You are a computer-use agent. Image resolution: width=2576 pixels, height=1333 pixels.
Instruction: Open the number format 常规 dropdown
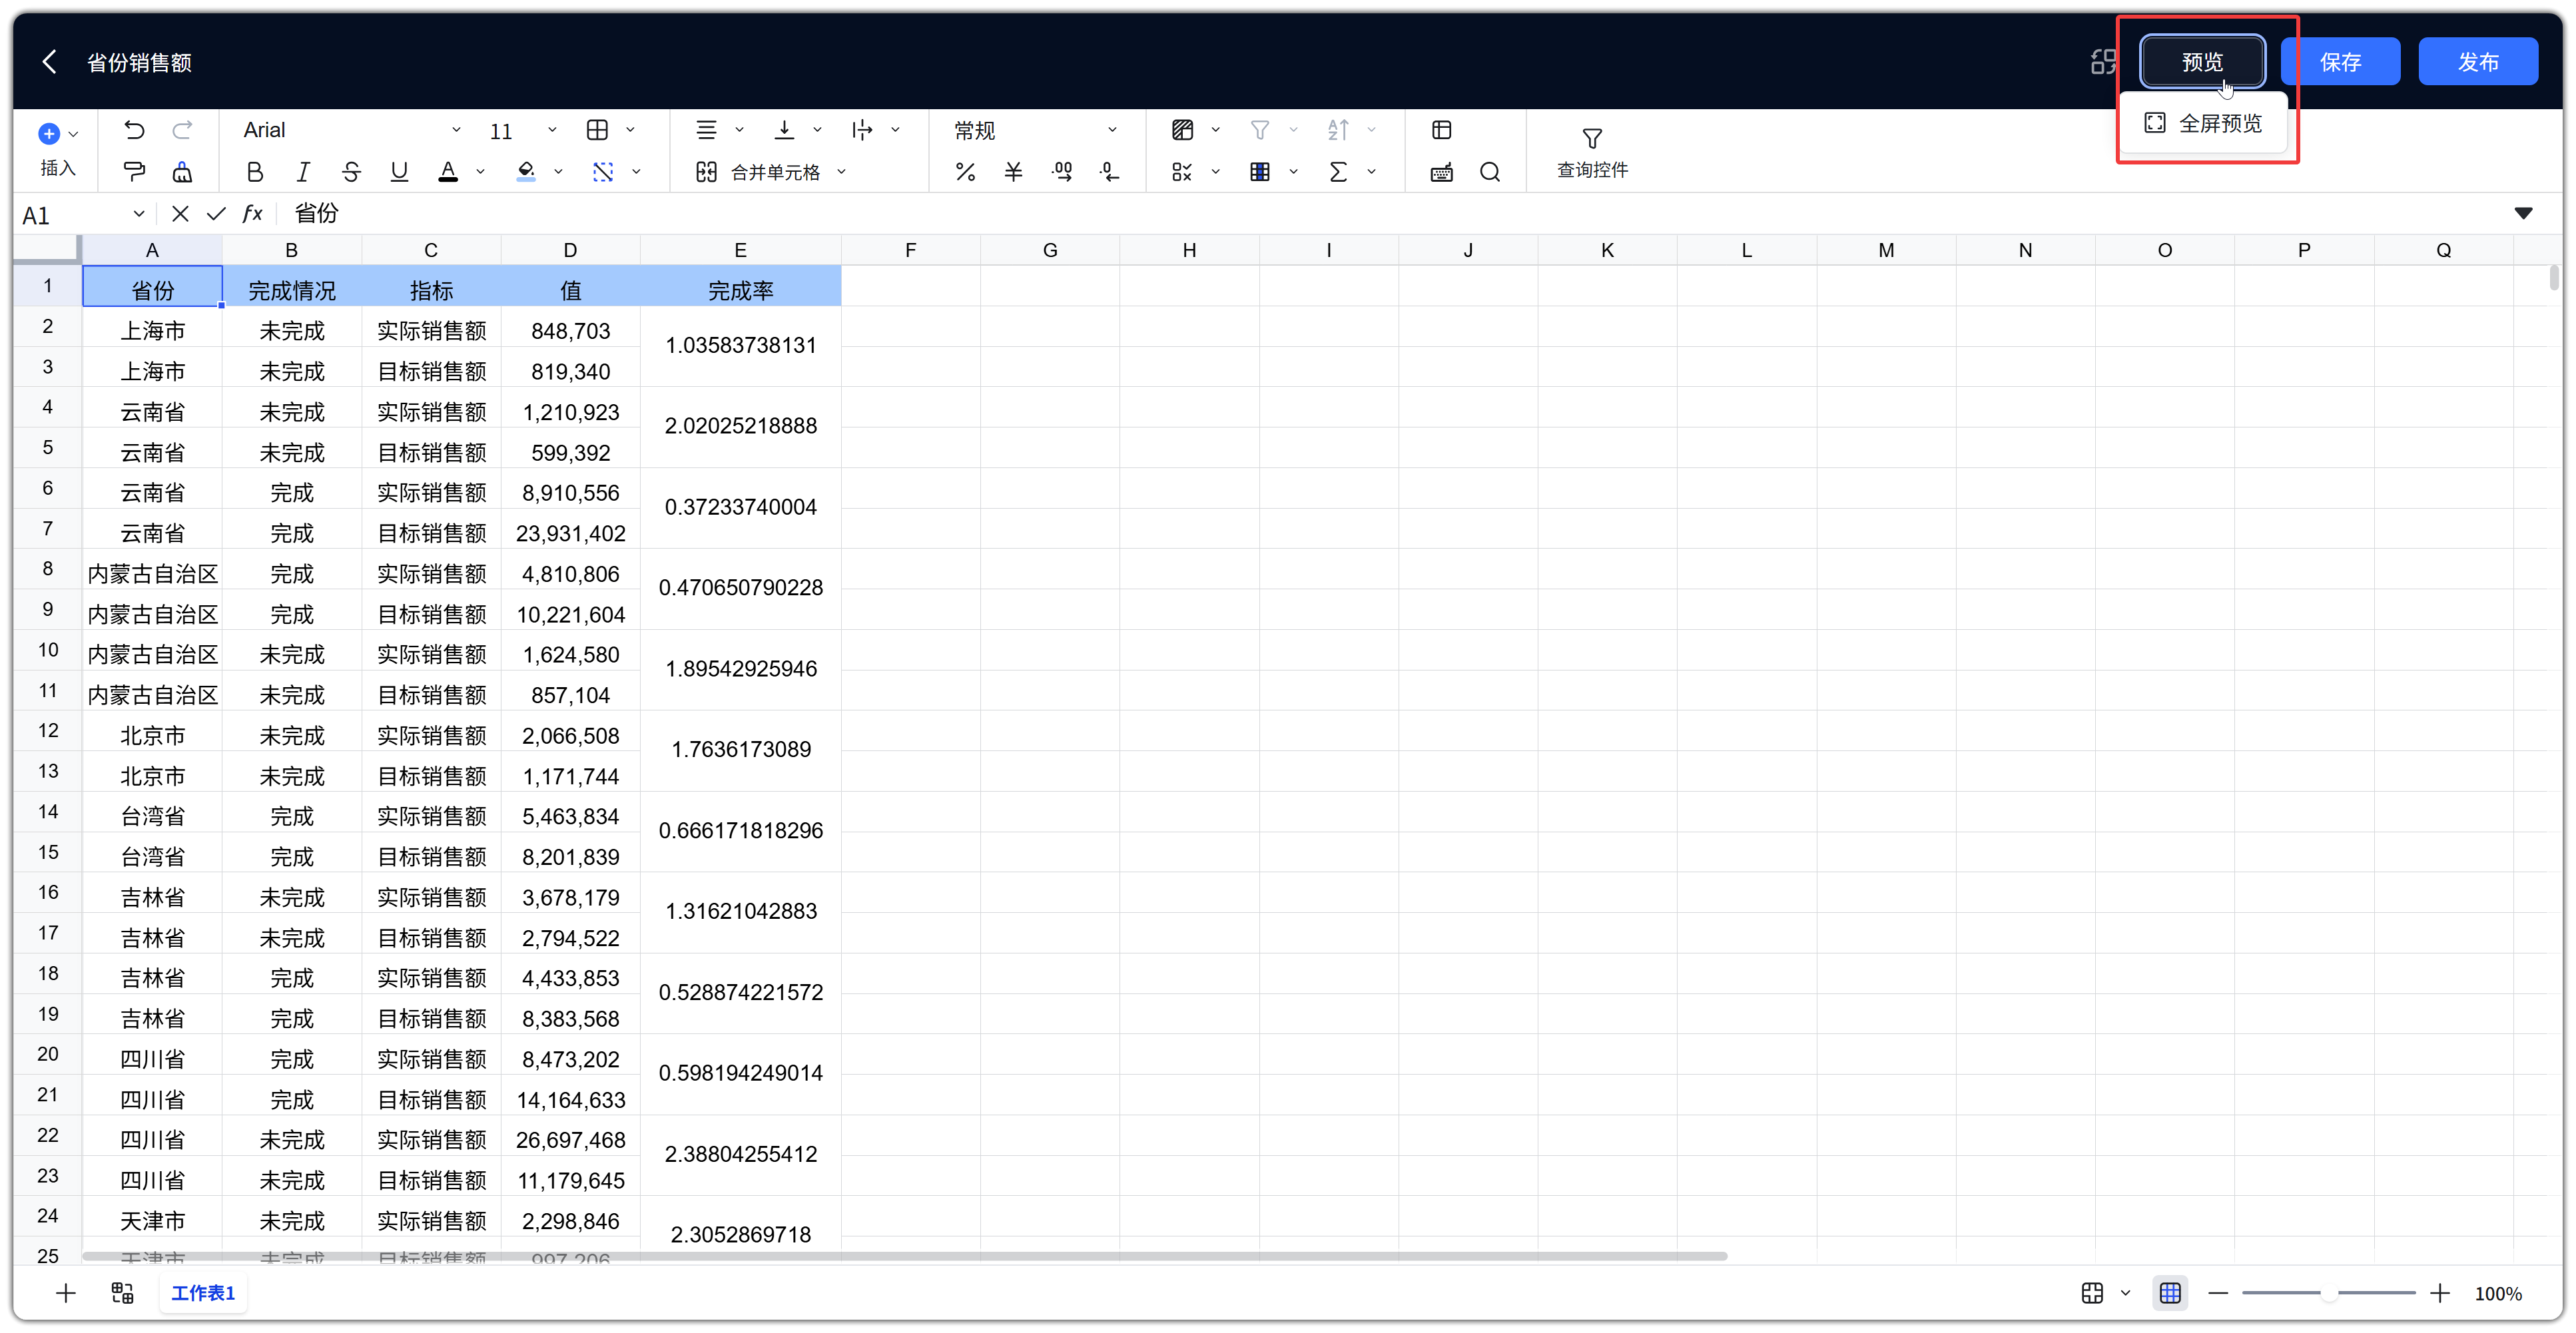point(1035,130)
